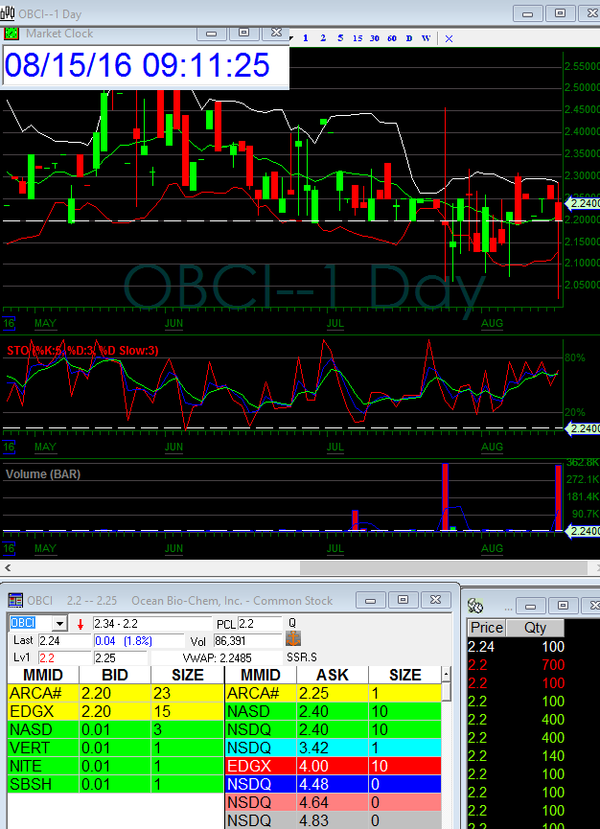
Task: Click the BID column header
Action: tap(115, 675)
